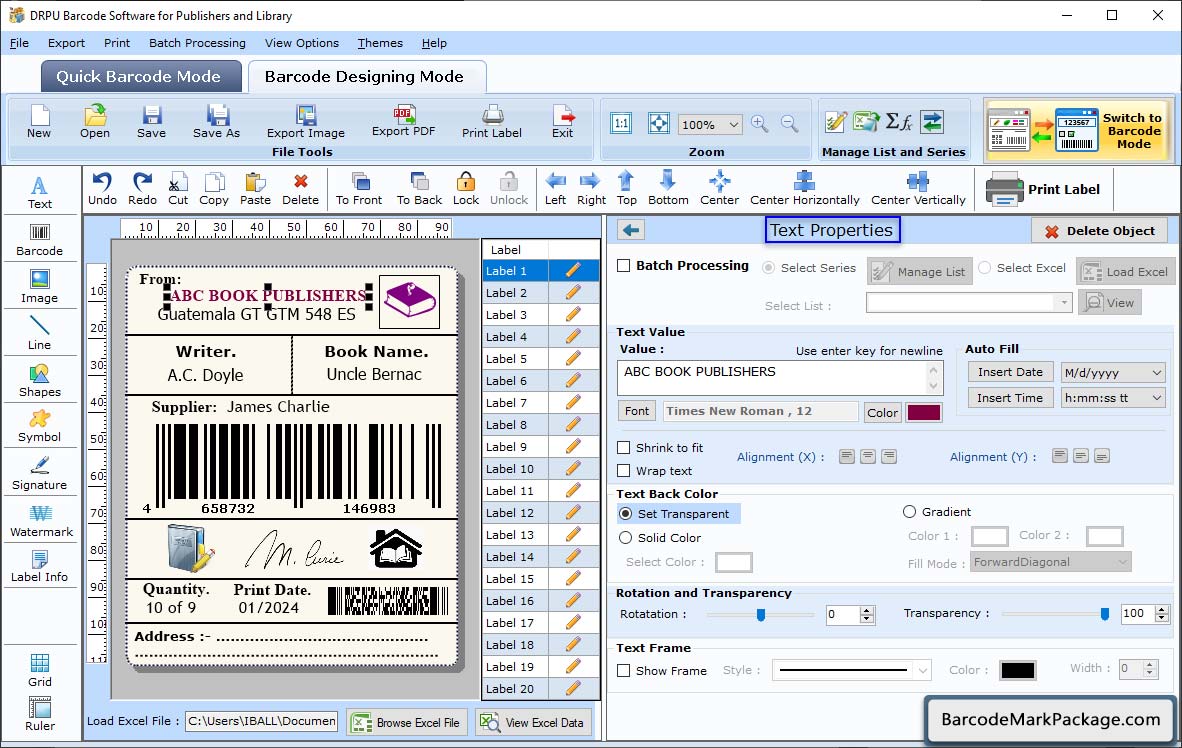Image resolution: width=1182 pixels, height=748 pixels.
Task: Expand the Select List dropdown
Action: click(1063, 303)
